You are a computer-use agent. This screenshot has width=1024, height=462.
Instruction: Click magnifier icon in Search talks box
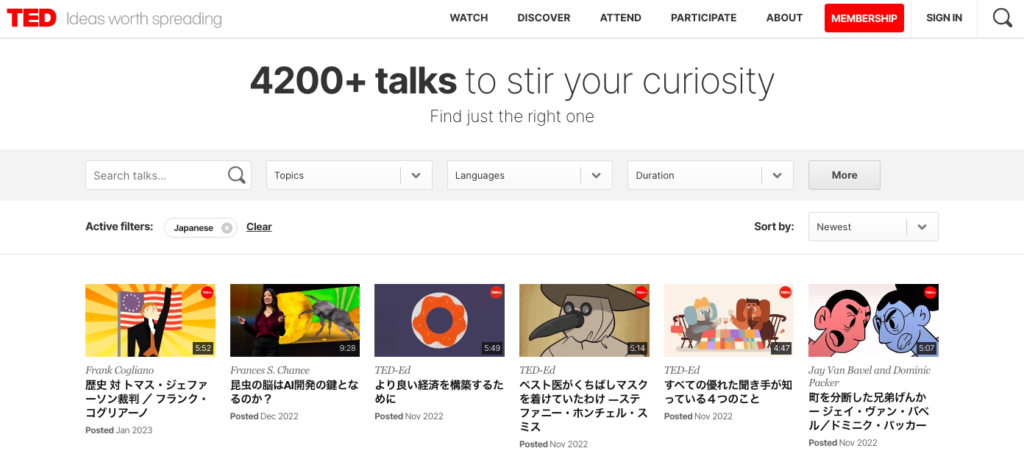236,175
